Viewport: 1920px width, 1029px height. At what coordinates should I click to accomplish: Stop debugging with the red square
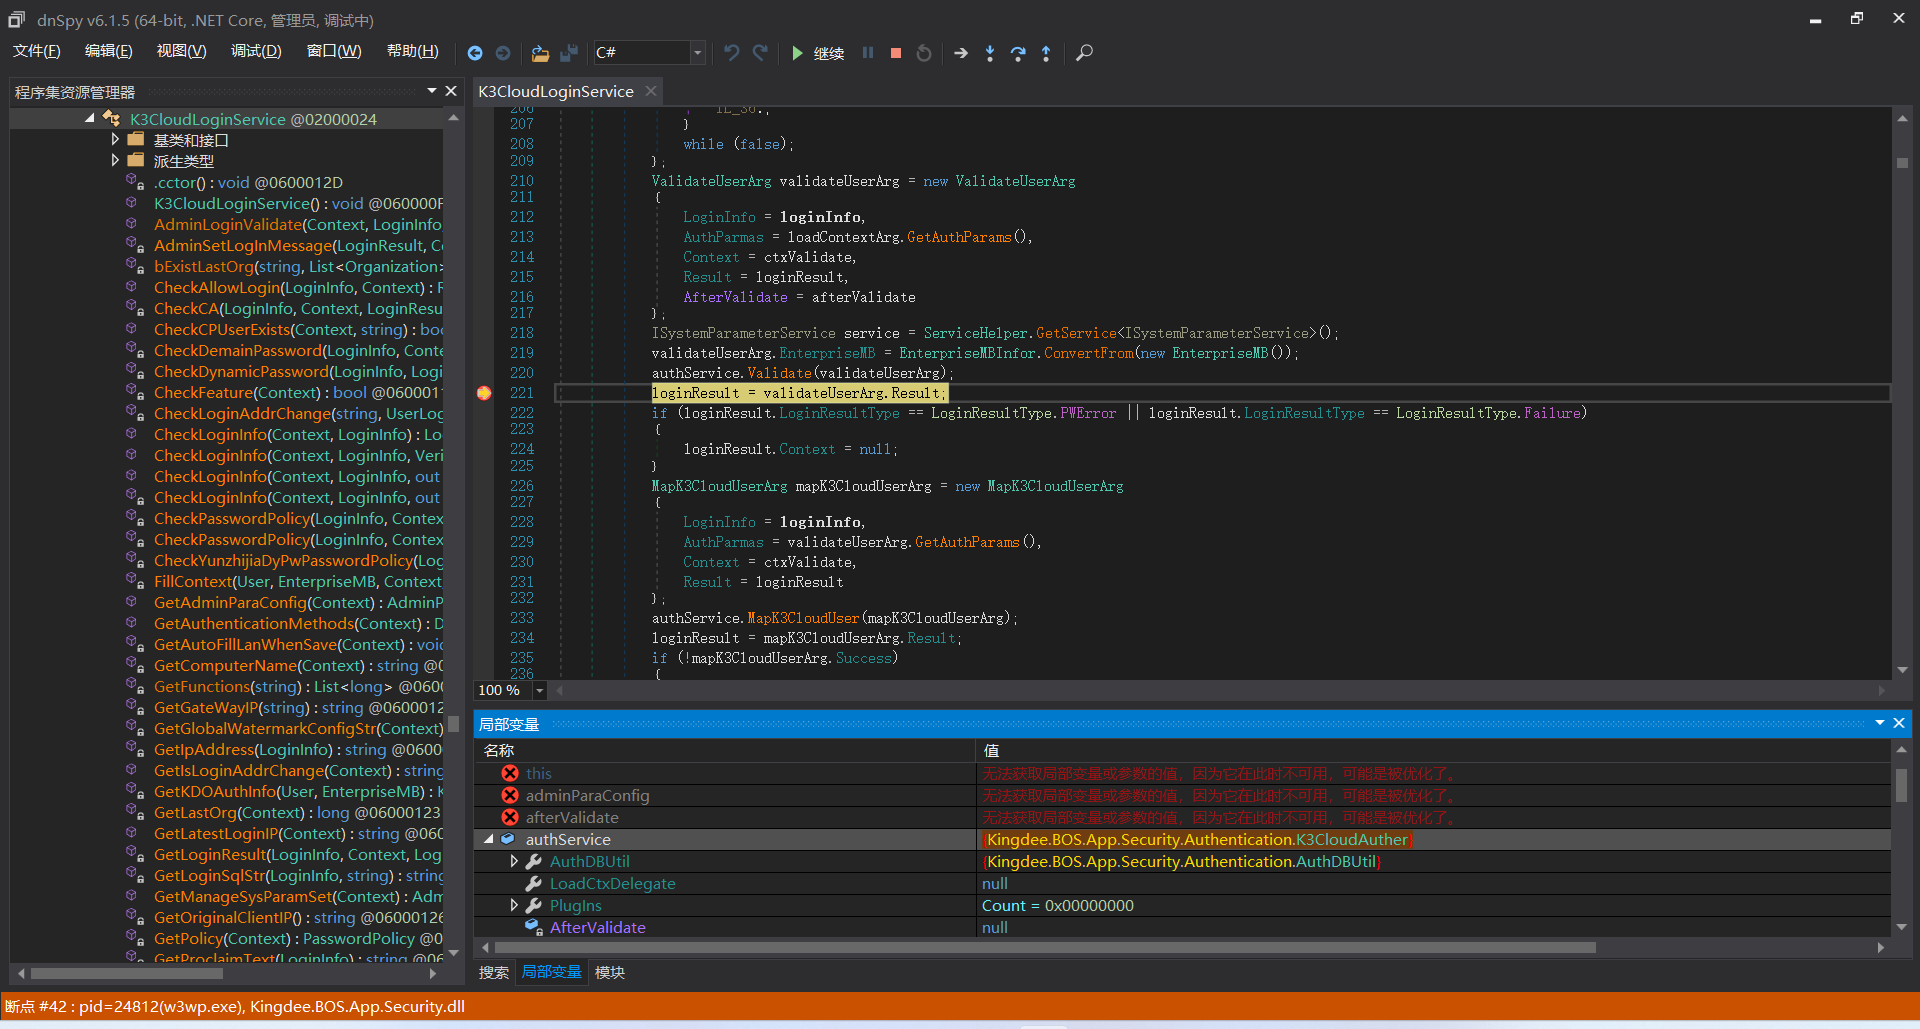tap(896, 53)
